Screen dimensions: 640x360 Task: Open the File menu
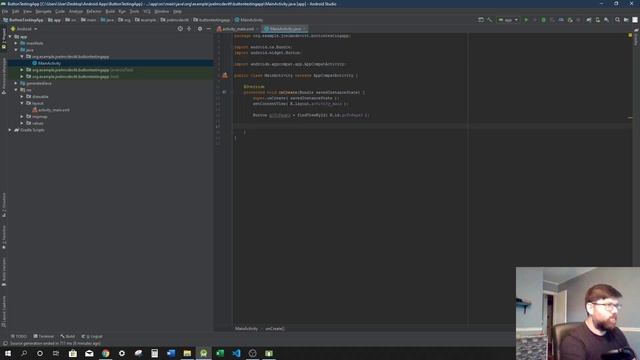pyautogui.click(x=5, y=11)
